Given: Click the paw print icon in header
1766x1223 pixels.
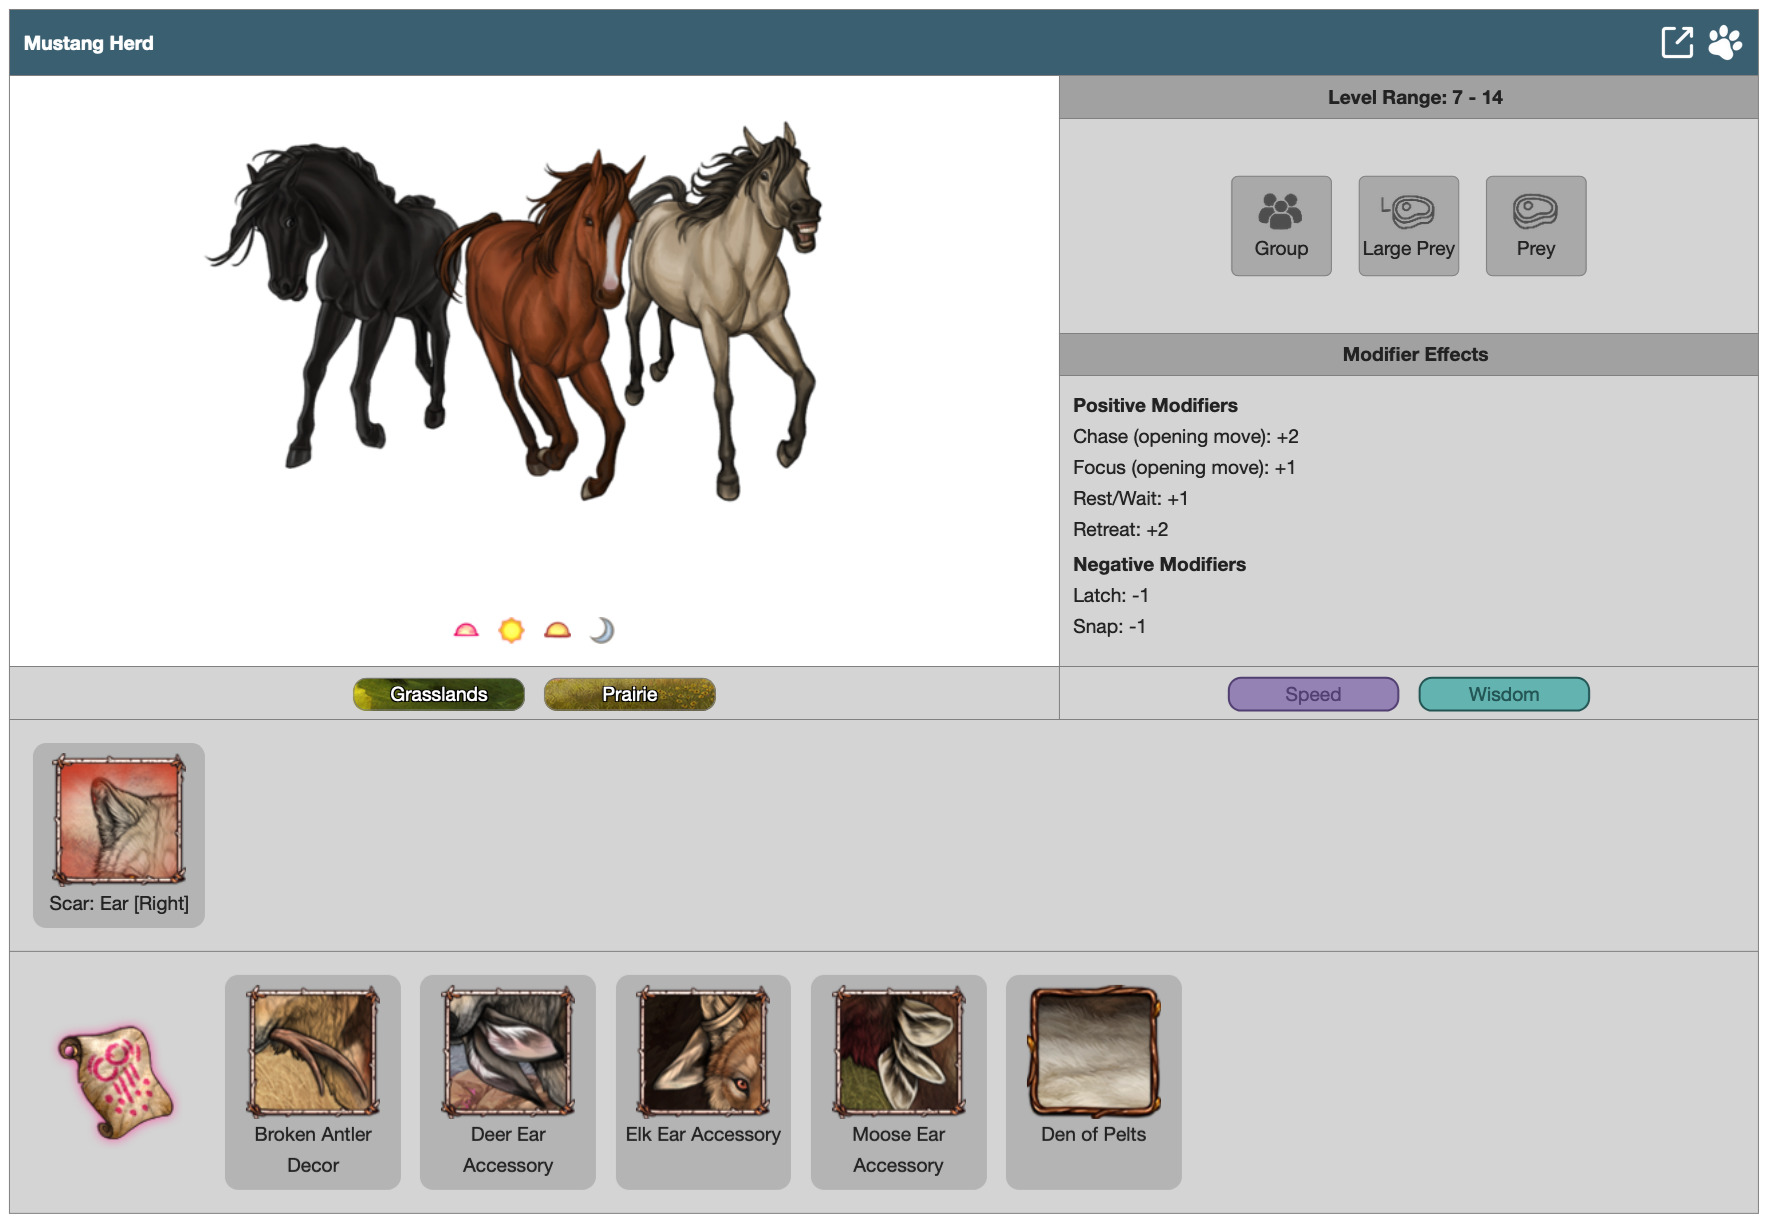Looking at the screenshot, I should tap(1725, 43).
